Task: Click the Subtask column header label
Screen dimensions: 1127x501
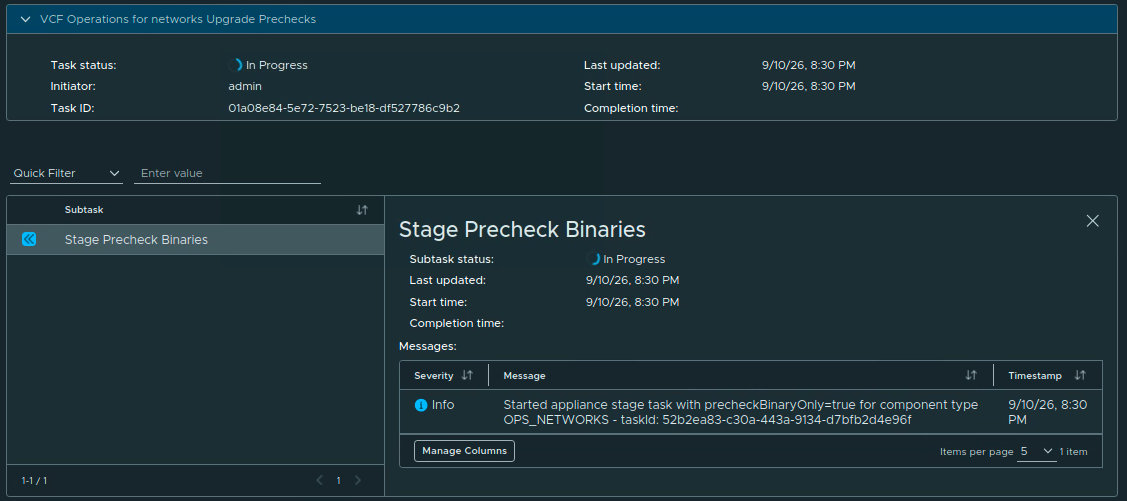Action: 84,210
